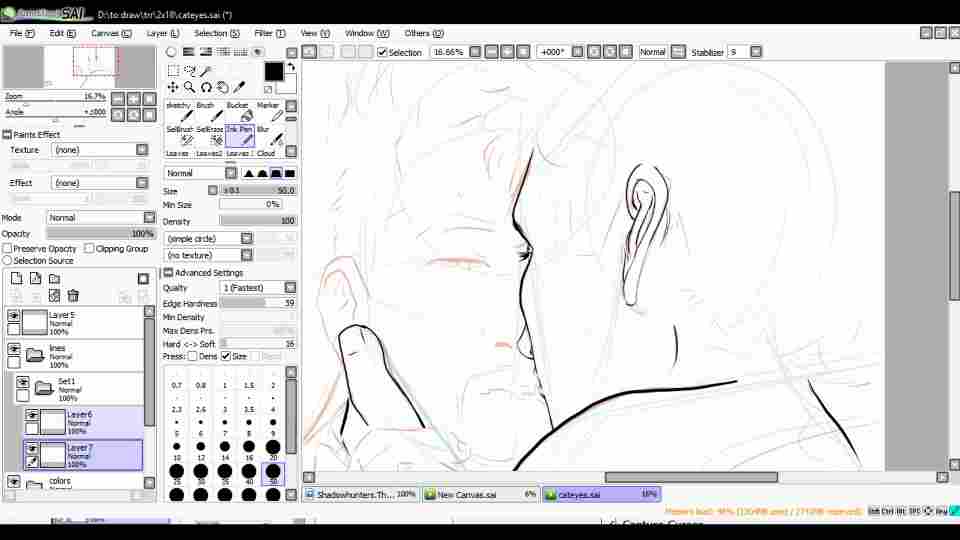Open the Layer menu

(162, 33)
